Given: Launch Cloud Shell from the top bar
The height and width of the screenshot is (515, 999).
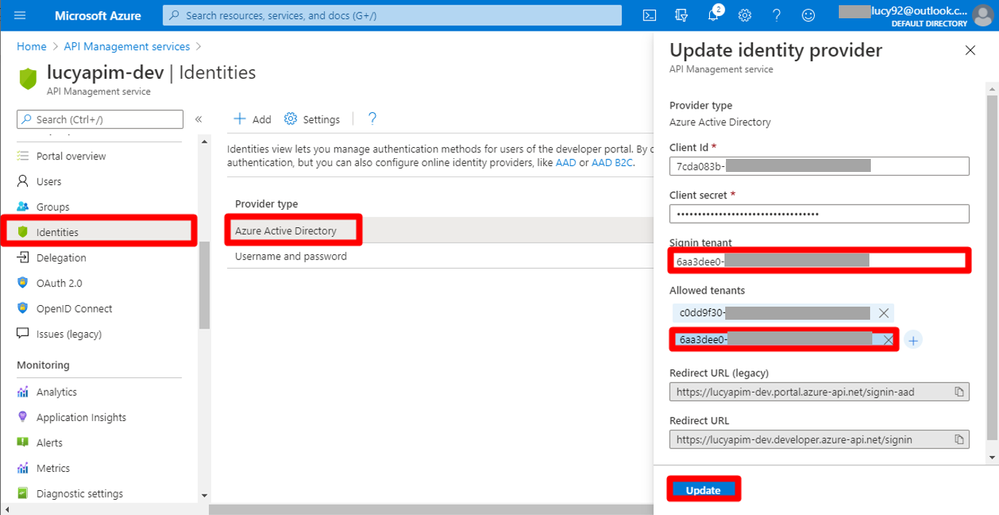Looking at the screenshot, I should pyautogui.click(x=649, y=15).
